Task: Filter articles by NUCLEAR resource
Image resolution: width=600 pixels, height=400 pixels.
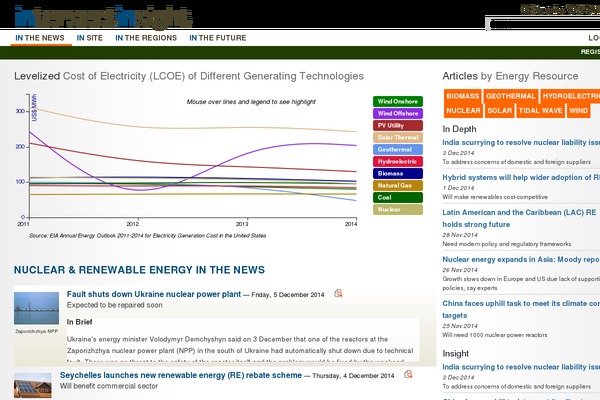Action: [463, 111]
